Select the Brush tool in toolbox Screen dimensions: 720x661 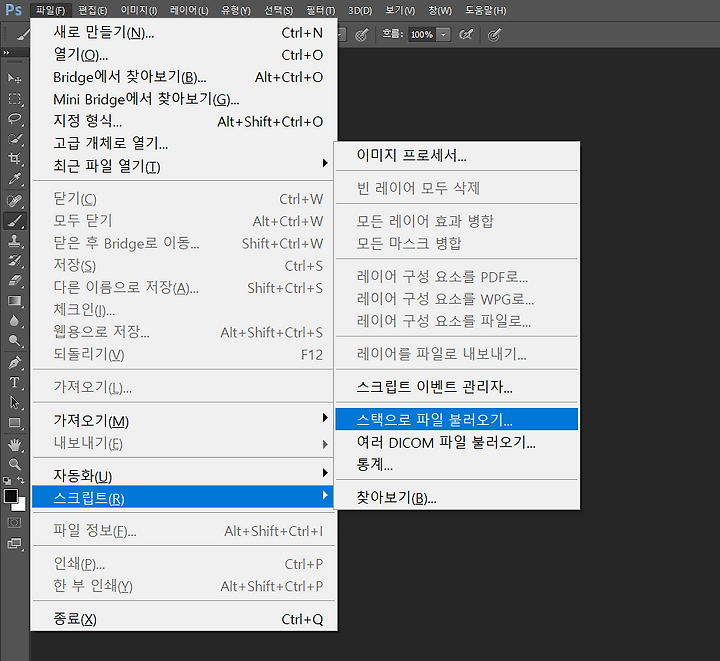14,221
